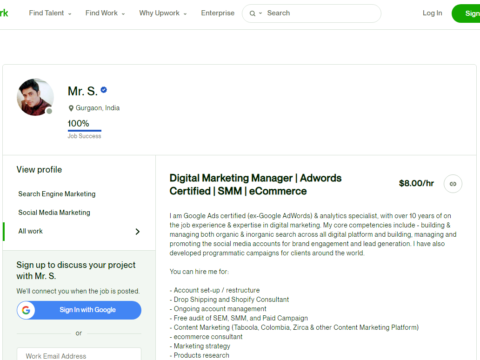Open the search type dropdown arrow
Image resolution: width=480 pixels, height=360 pixels.
pos(261,13)
